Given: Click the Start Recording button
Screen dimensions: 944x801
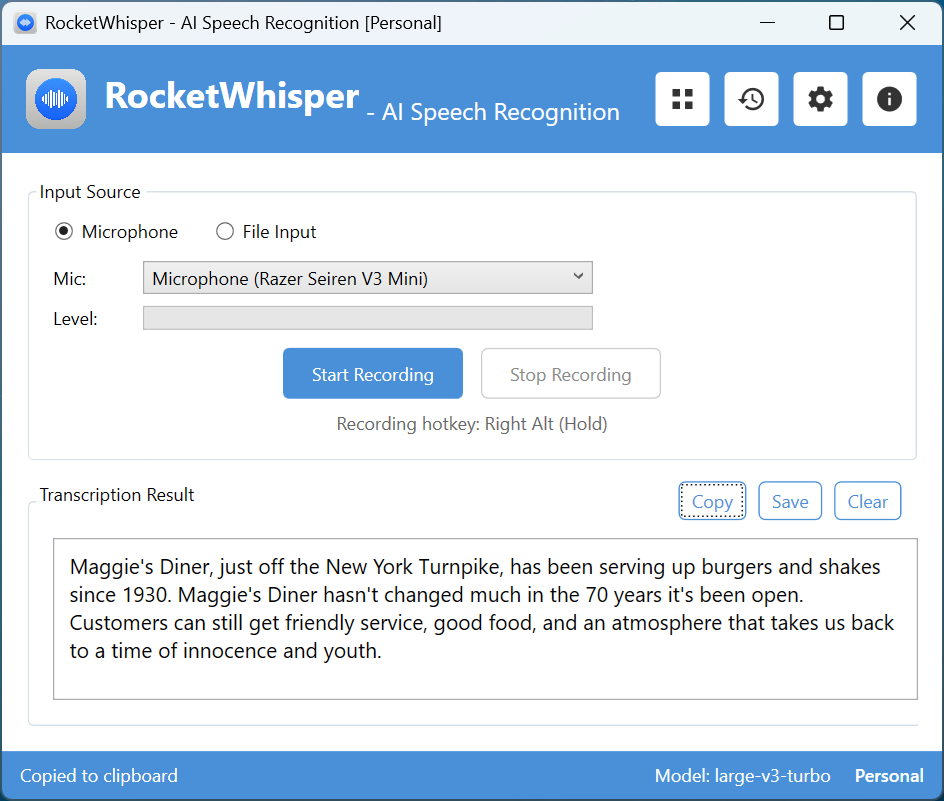Looking at the screenshot, I should [373, 373].
